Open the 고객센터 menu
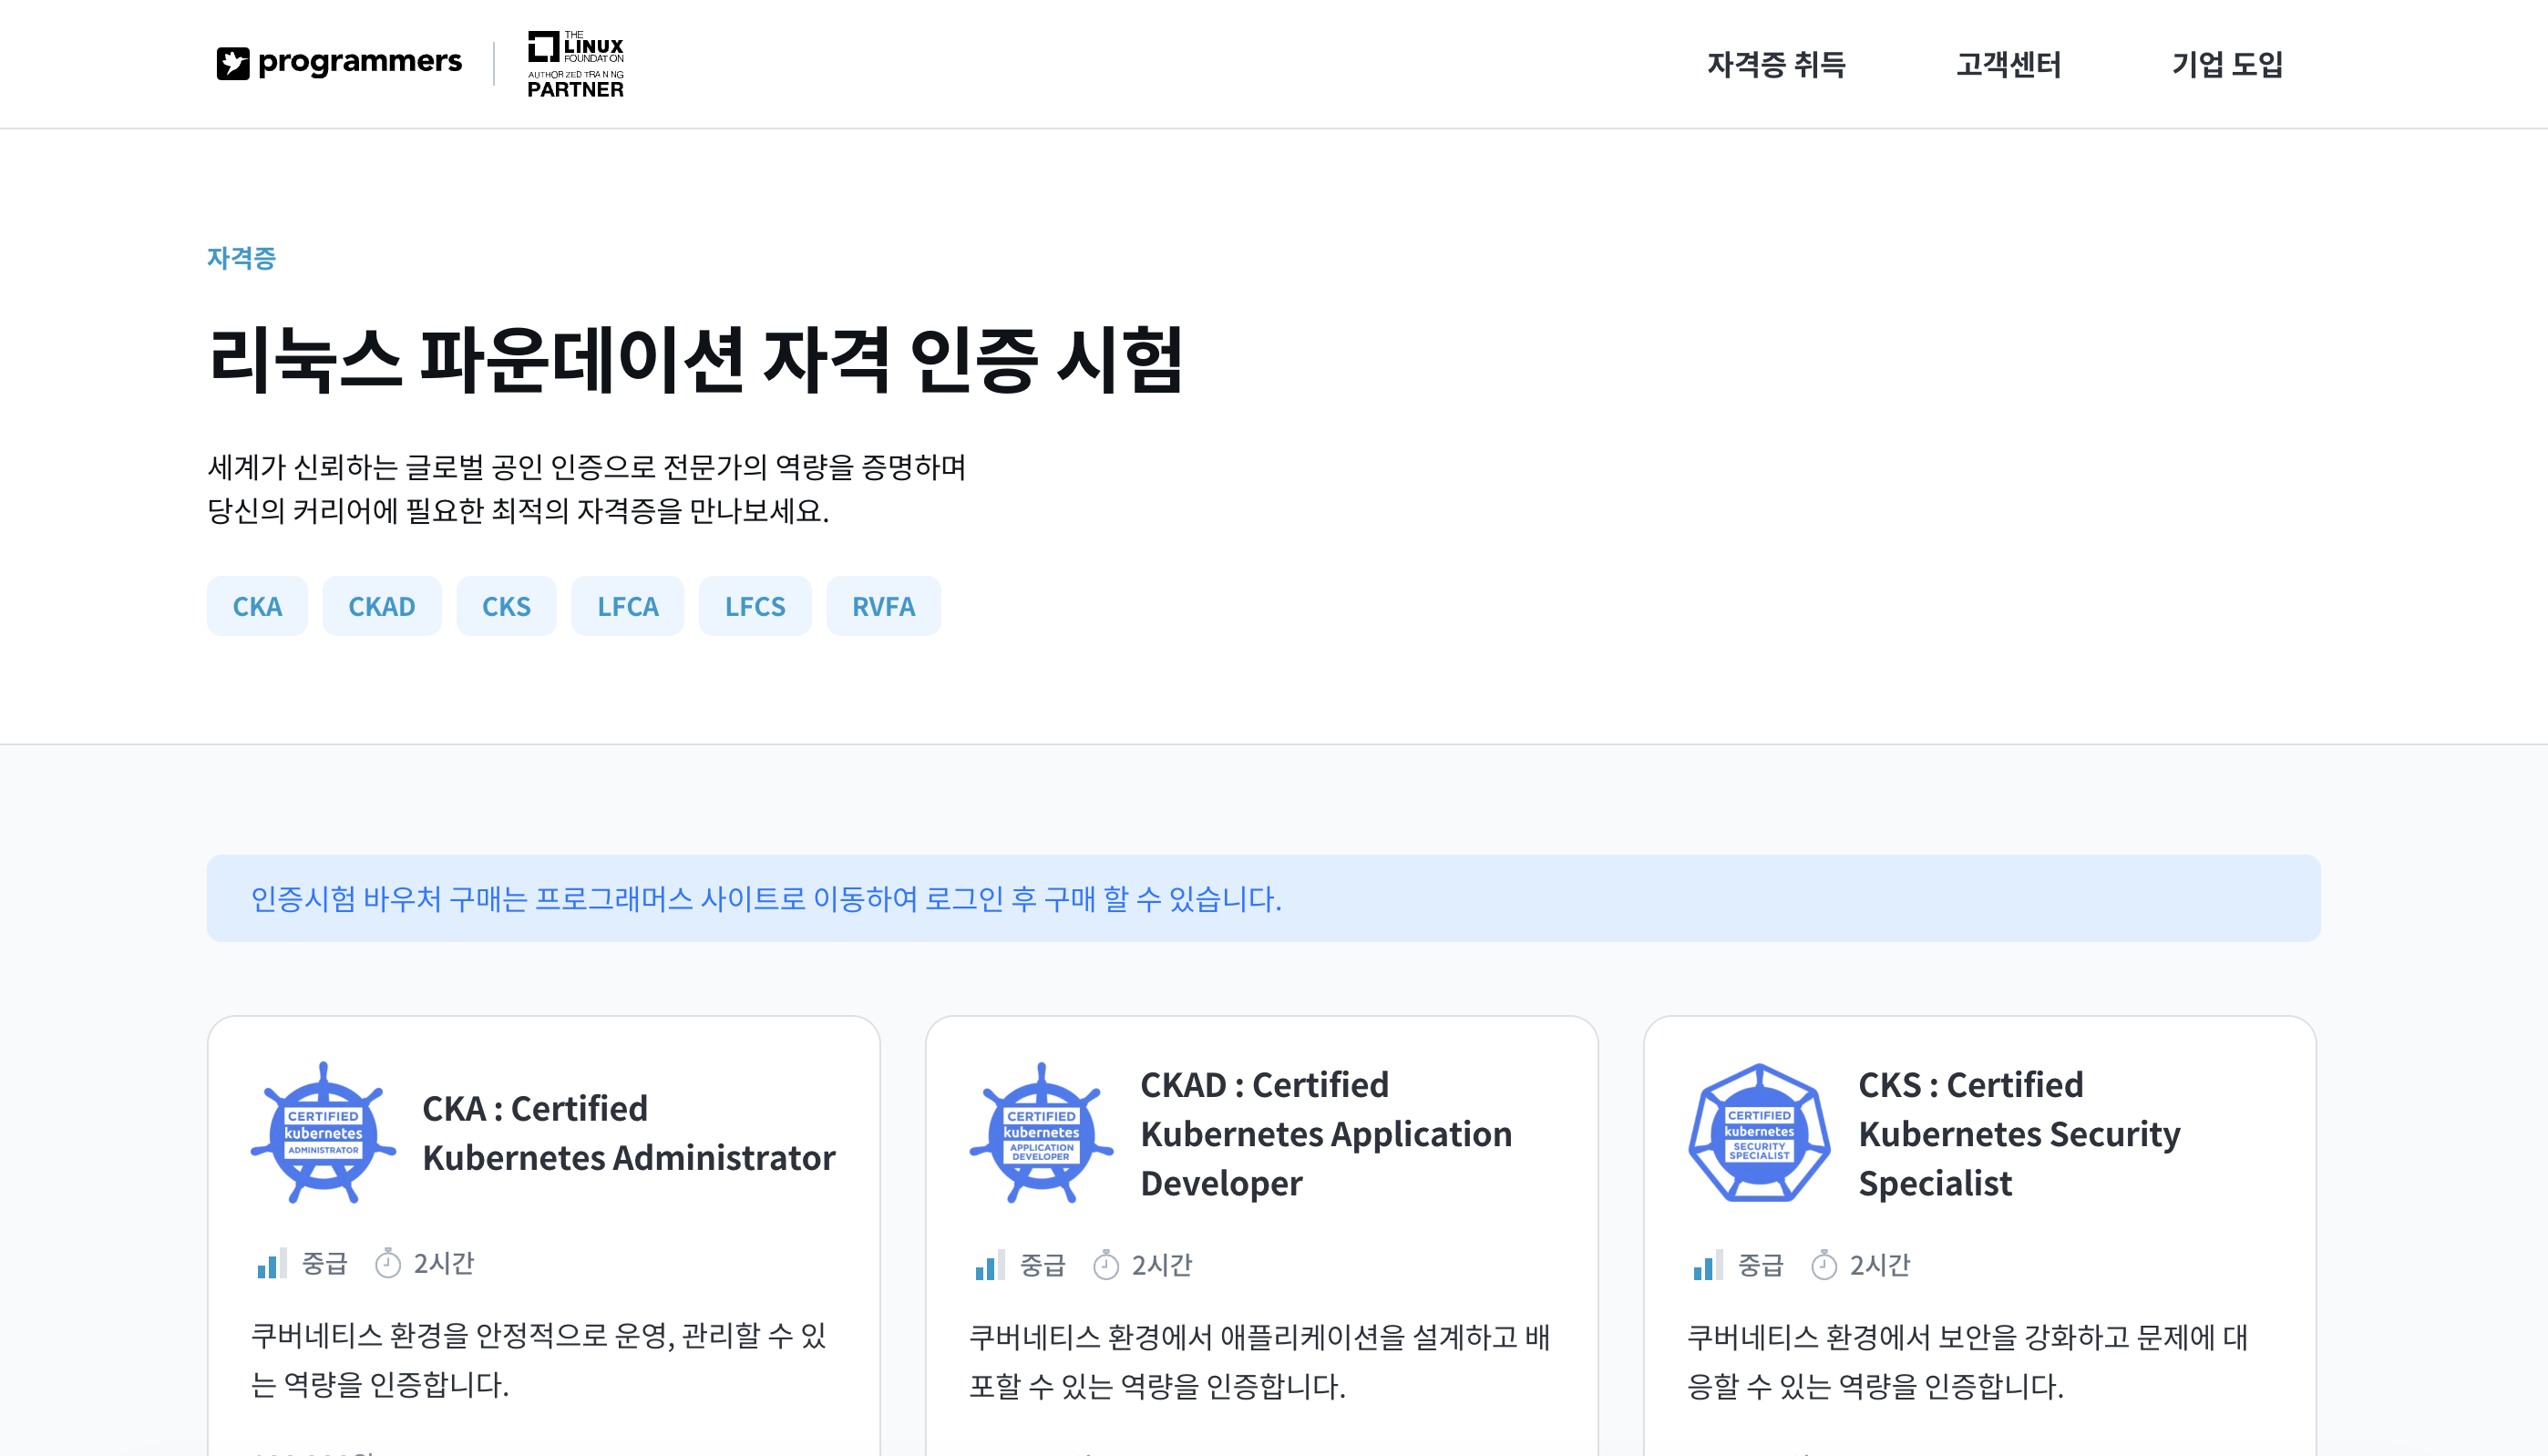The width and height of the screenshot is (2548, 1456). tap(2008, 65)
